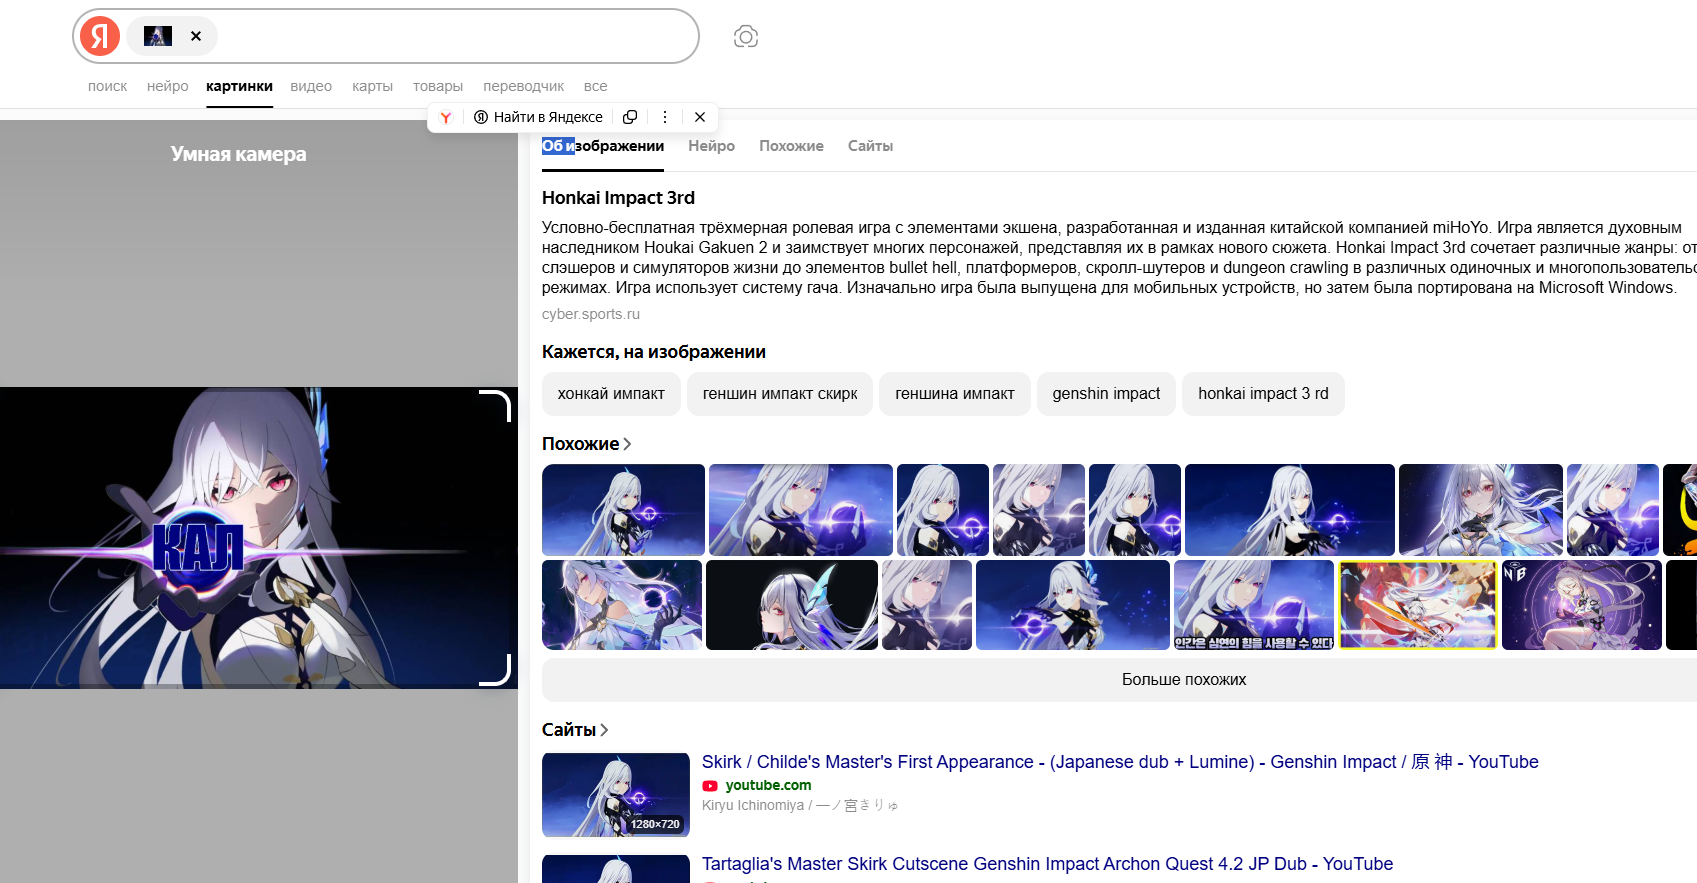
Task: Click the genshin impact tag
Action: tap(1106, 394)
